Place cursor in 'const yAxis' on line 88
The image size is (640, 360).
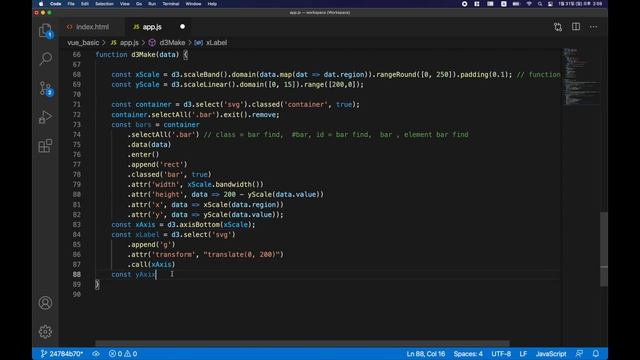pos(133,275)
